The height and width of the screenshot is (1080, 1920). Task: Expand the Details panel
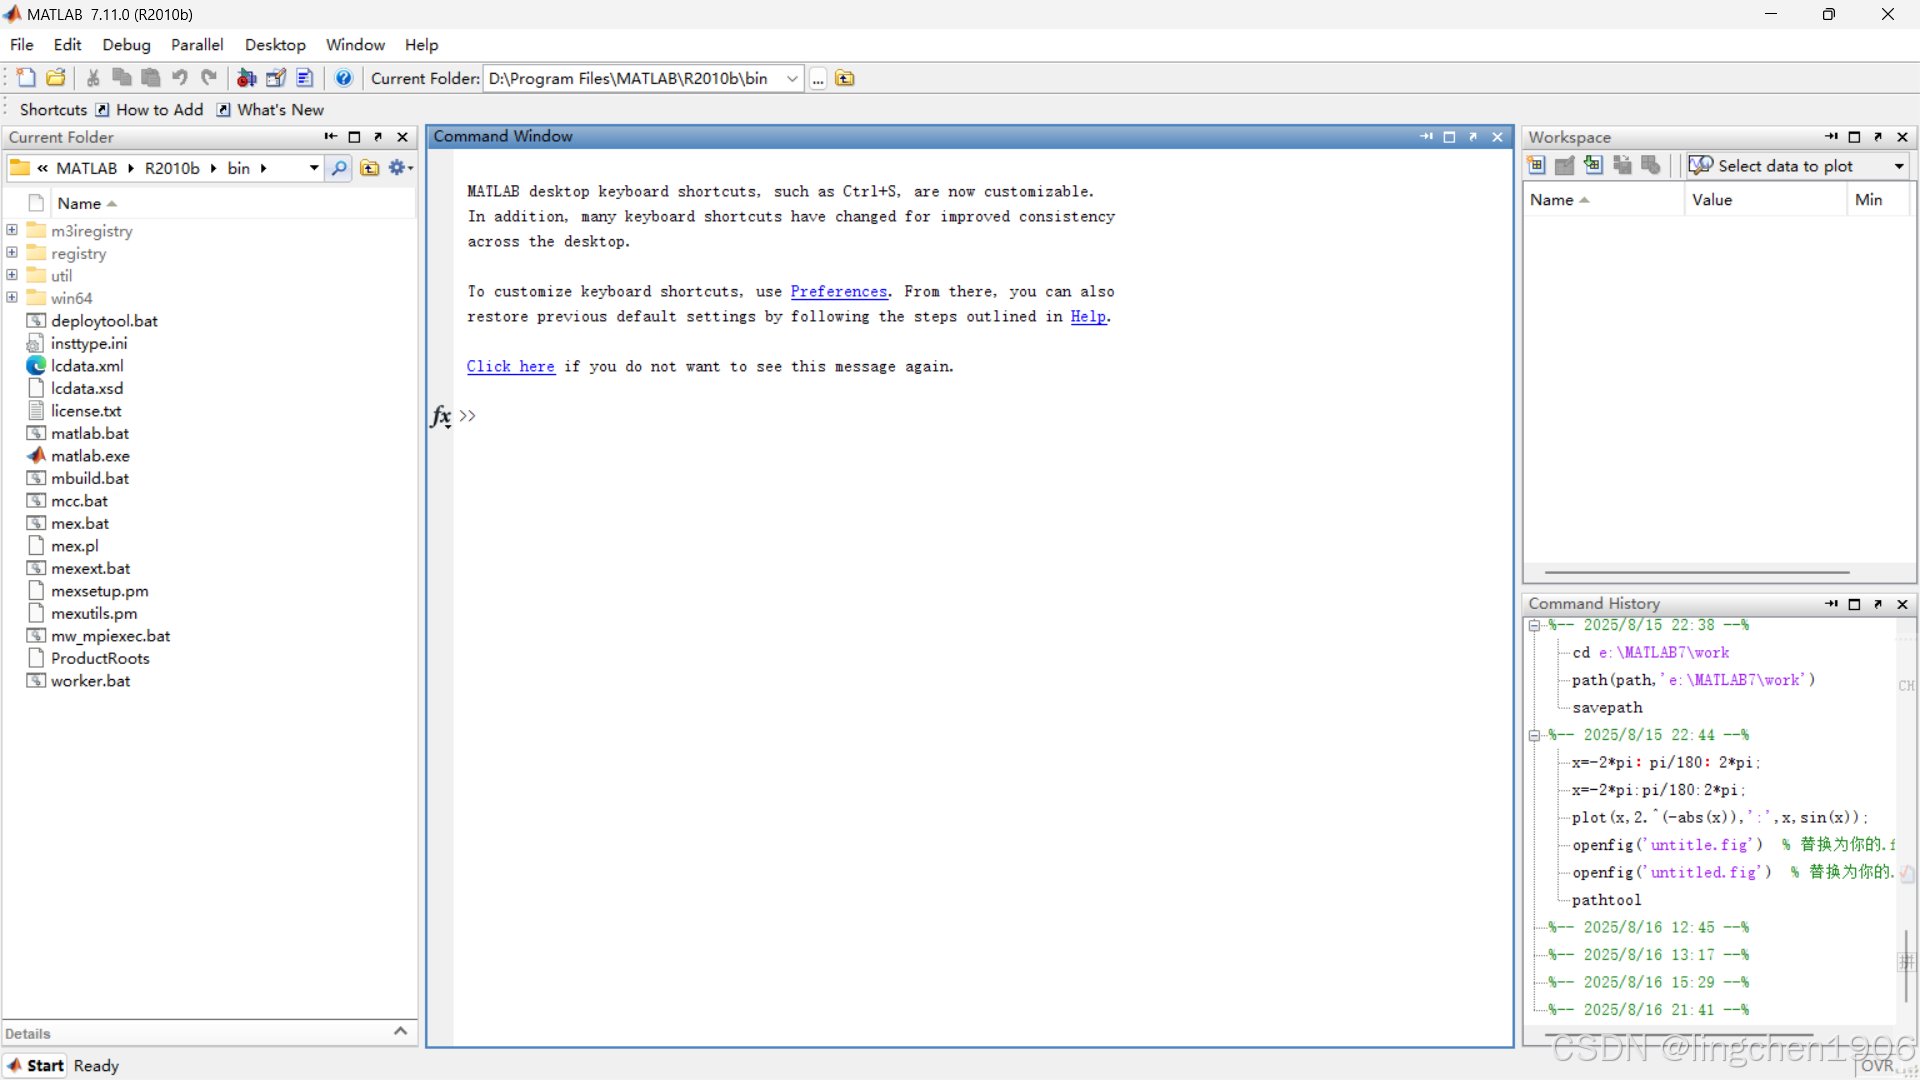[x=400, y=1031]
